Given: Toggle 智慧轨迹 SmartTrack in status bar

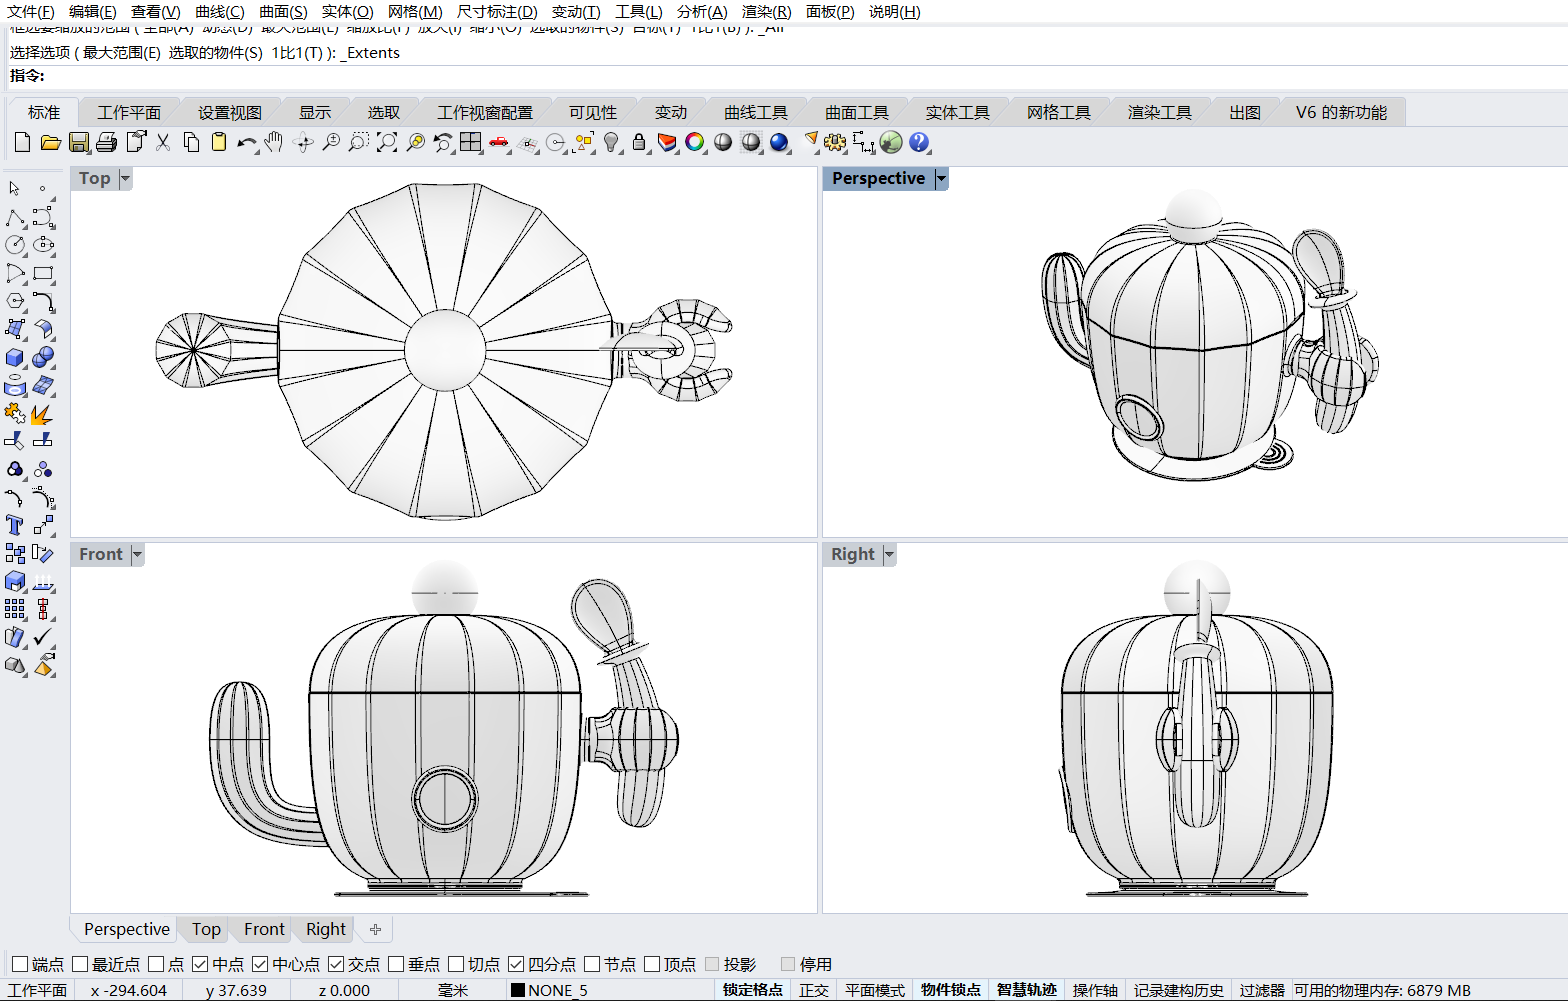Looking at the screenshot, I should point(1027,990).
